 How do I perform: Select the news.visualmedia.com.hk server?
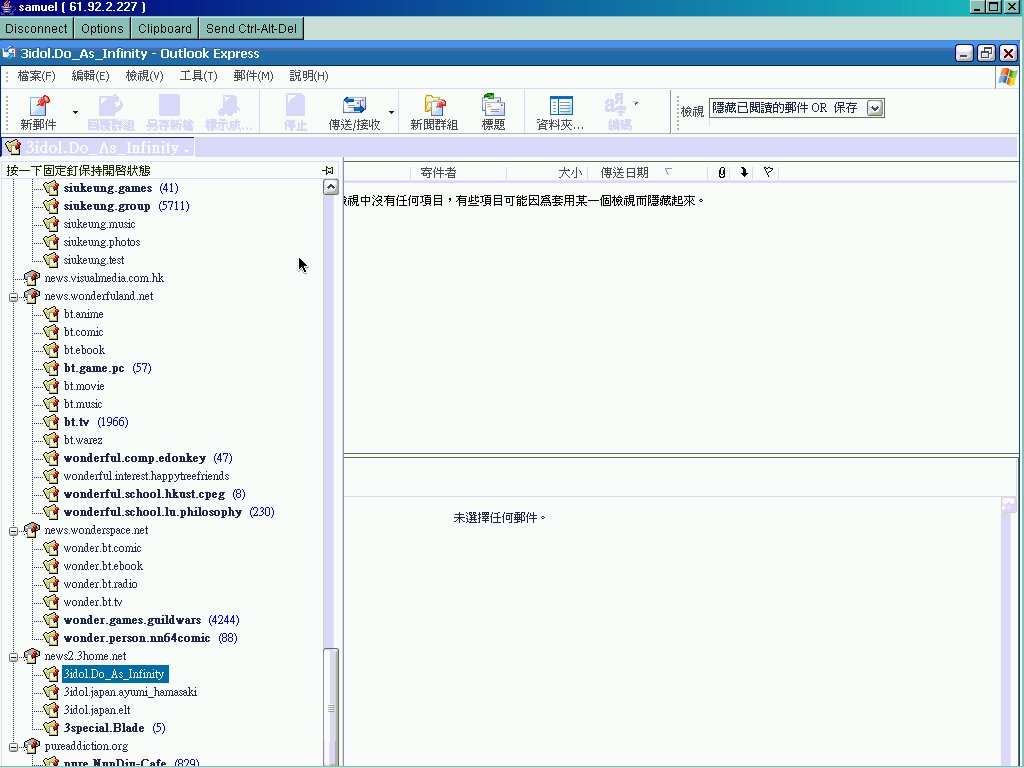(x=104, y=278)
